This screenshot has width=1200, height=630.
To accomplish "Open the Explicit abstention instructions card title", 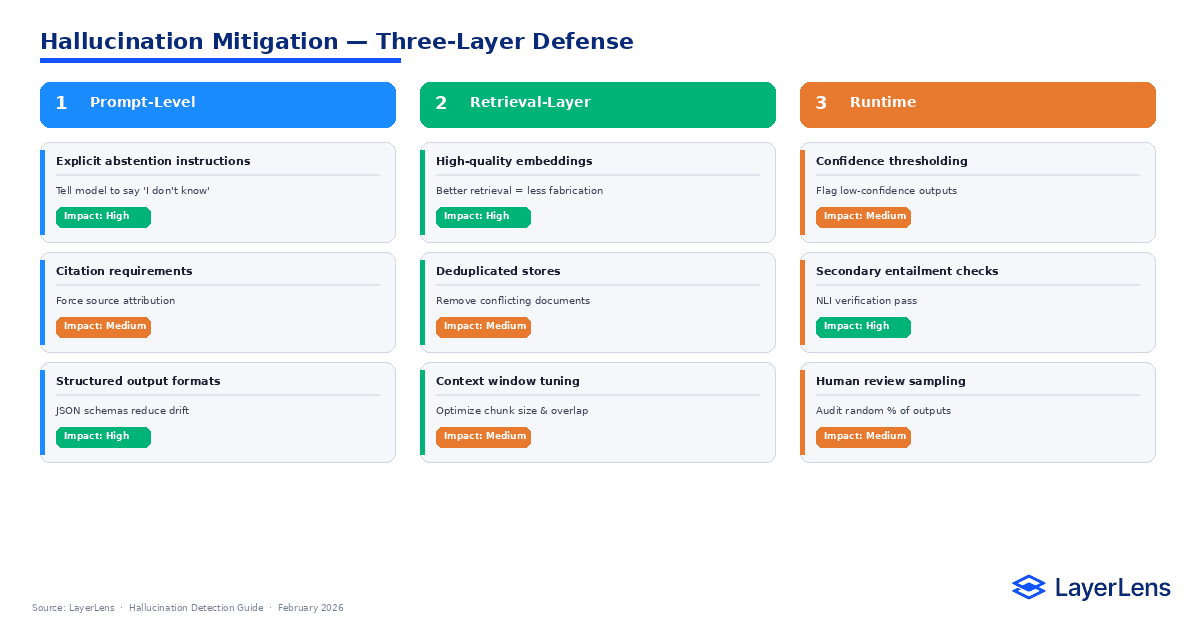I will coord(153,161).
